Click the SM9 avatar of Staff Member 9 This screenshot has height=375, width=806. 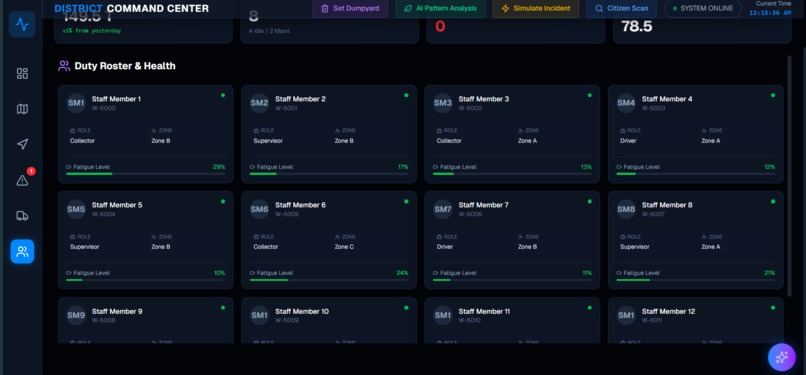click(x=76, y=315)
